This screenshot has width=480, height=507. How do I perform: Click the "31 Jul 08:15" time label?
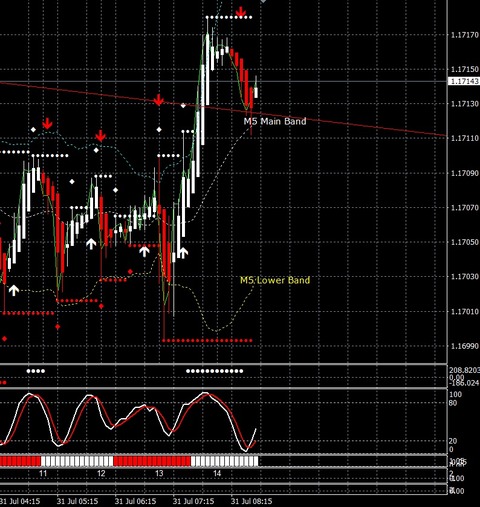click(251, 501)
